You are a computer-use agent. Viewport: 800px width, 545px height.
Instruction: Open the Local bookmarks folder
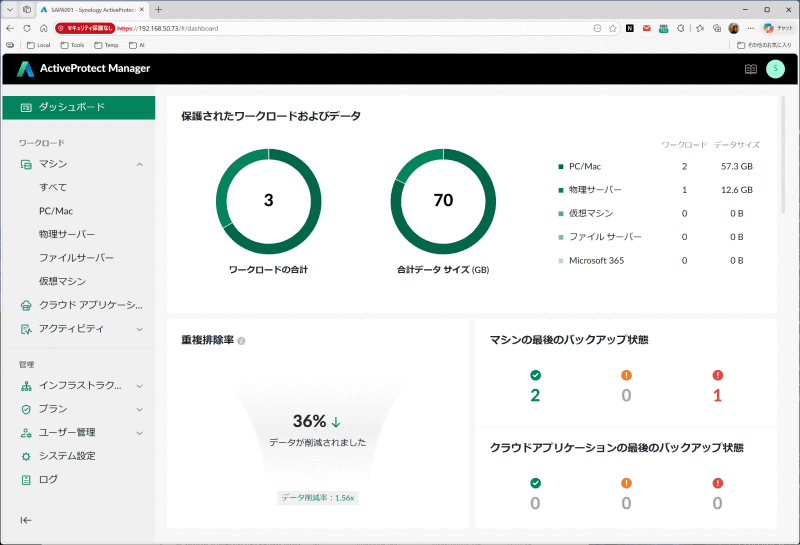tap(39, 45)
